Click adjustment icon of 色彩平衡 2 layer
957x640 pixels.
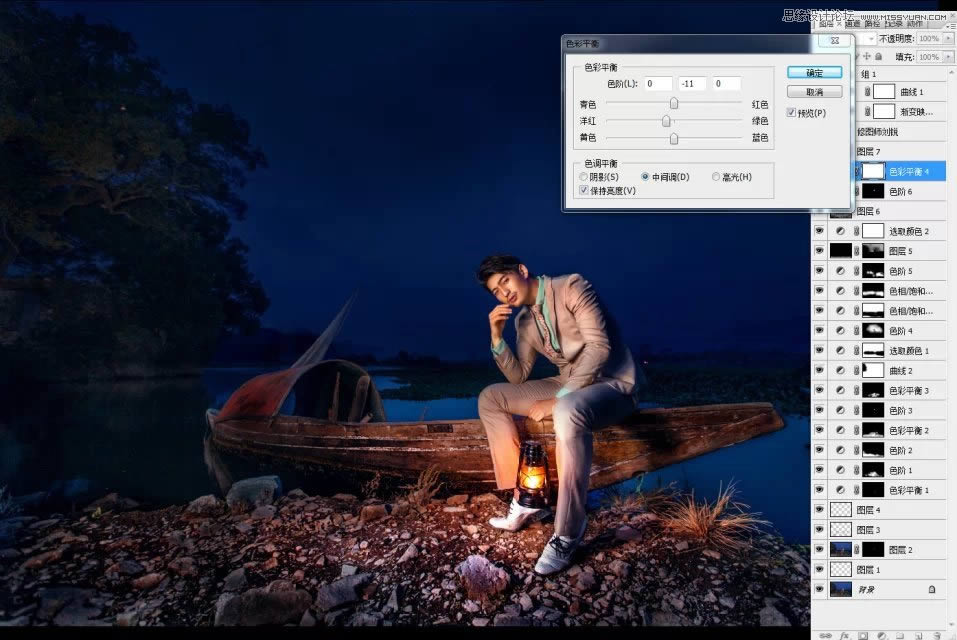[x=840, y=430]
